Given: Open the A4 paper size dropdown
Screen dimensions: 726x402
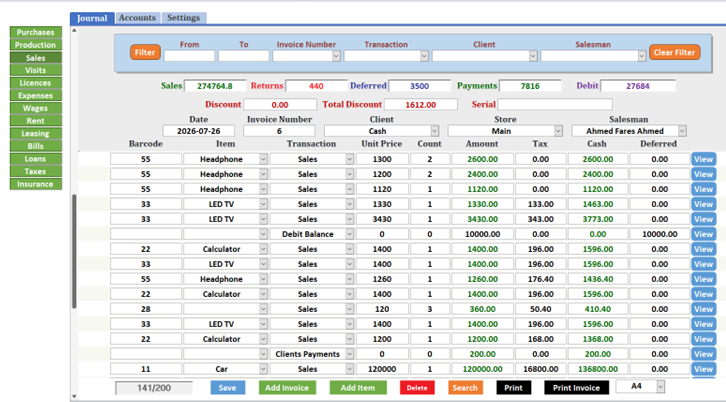Looking at the screenshot, I should pos(661,386).
